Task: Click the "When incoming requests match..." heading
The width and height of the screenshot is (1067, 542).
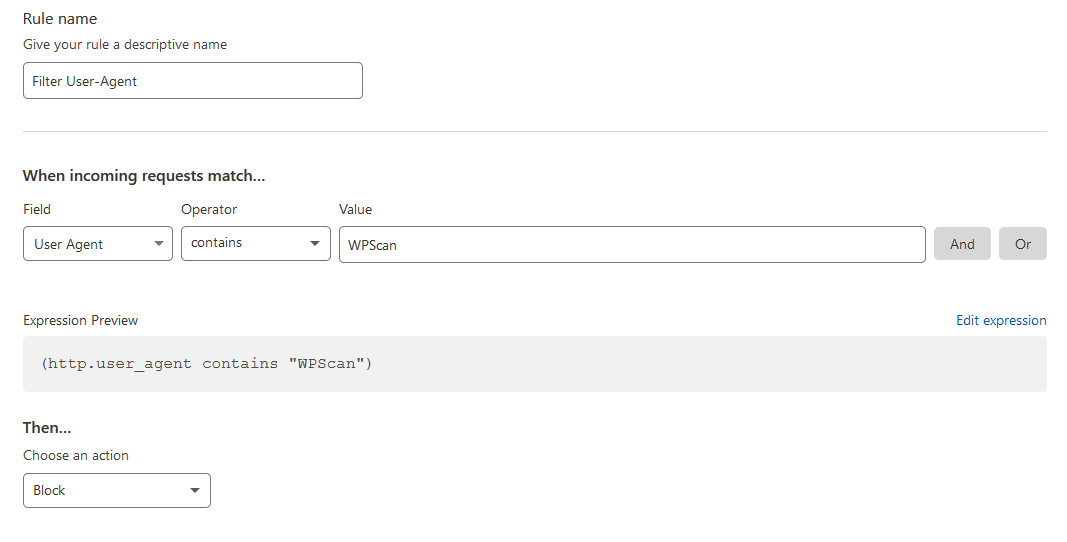Action: (x=144, y=176)
